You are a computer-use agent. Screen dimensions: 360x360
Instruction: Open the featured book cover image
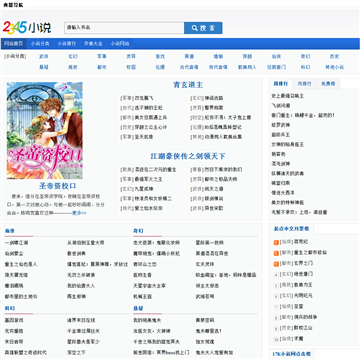(45, 130)
